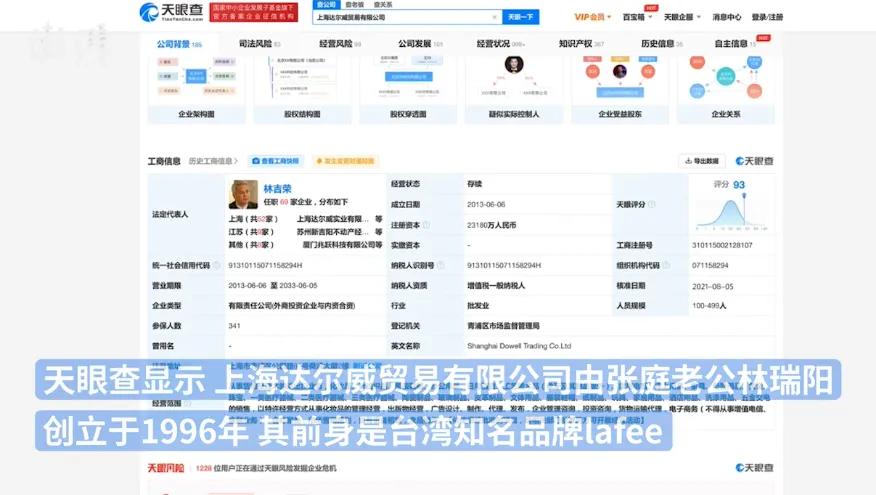Select the 查公司 search mode tab
The image size is (876, 495).
[326, 4]
